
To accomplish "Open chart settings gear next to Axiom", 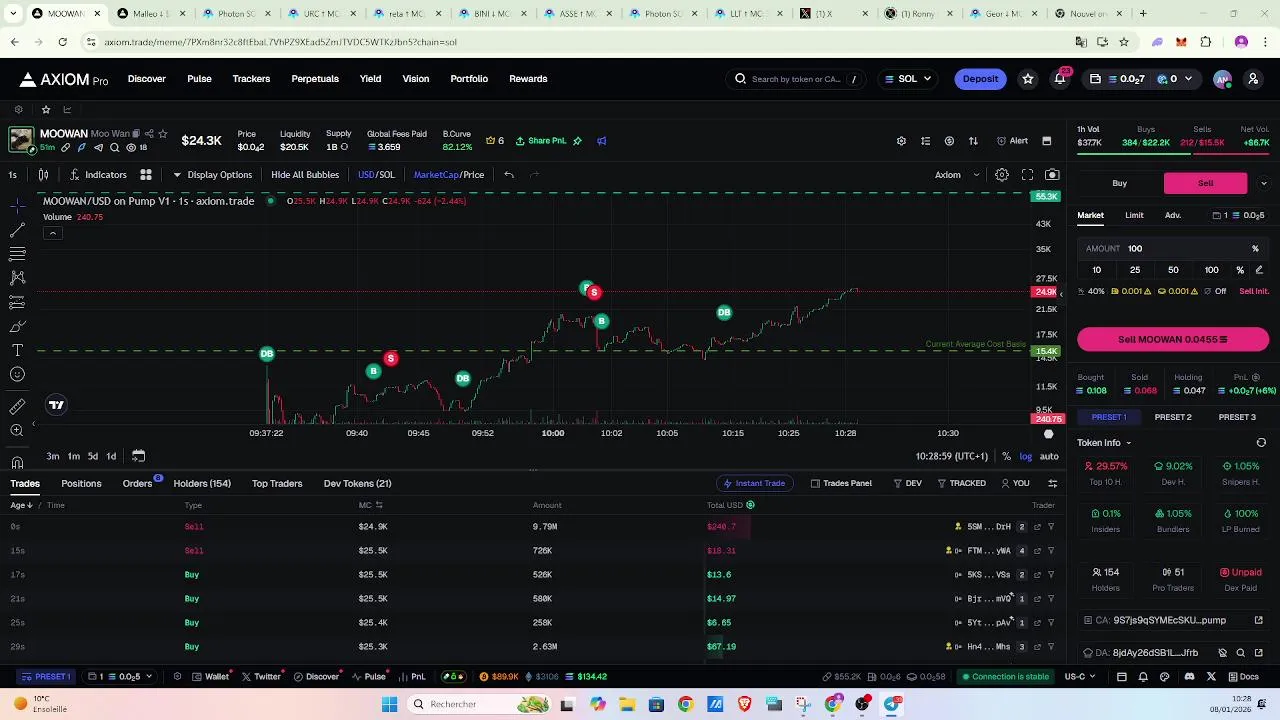I will pyautogui.click(x=1001, y=175).
